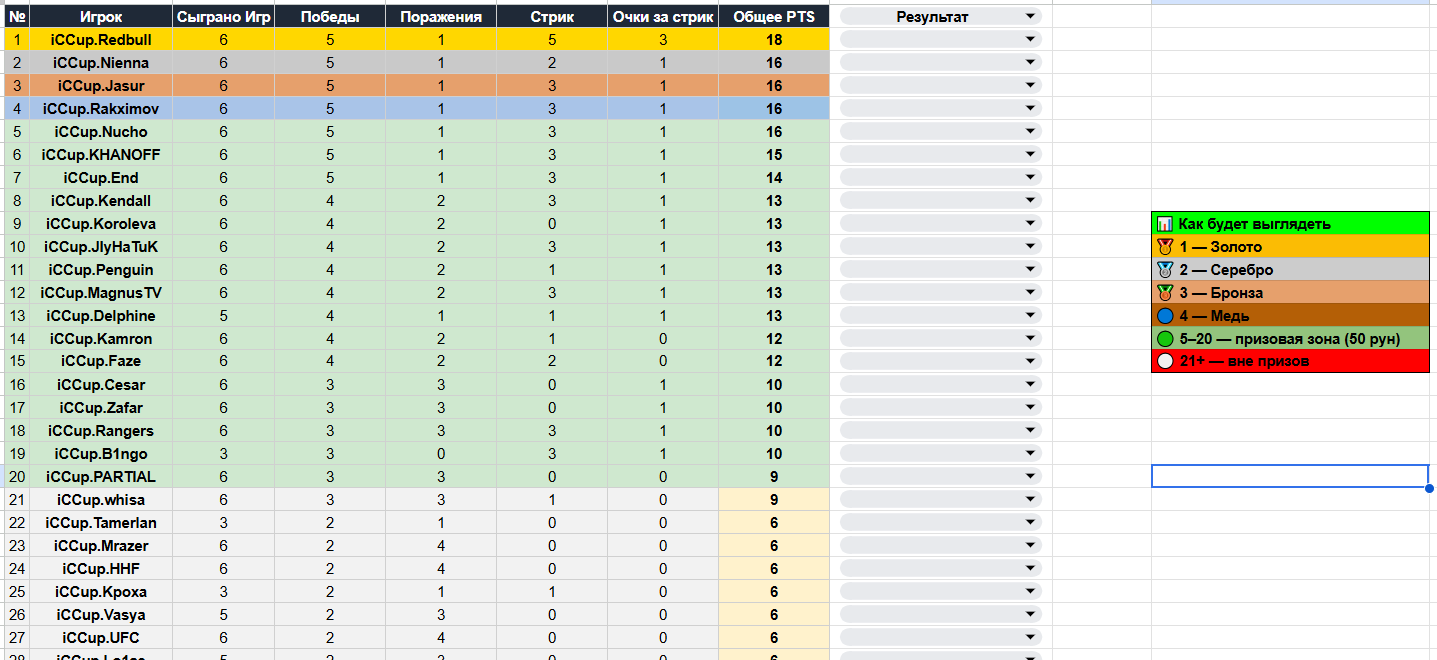
Task: Select the total PTS cell showing 18
Action: 773,40
